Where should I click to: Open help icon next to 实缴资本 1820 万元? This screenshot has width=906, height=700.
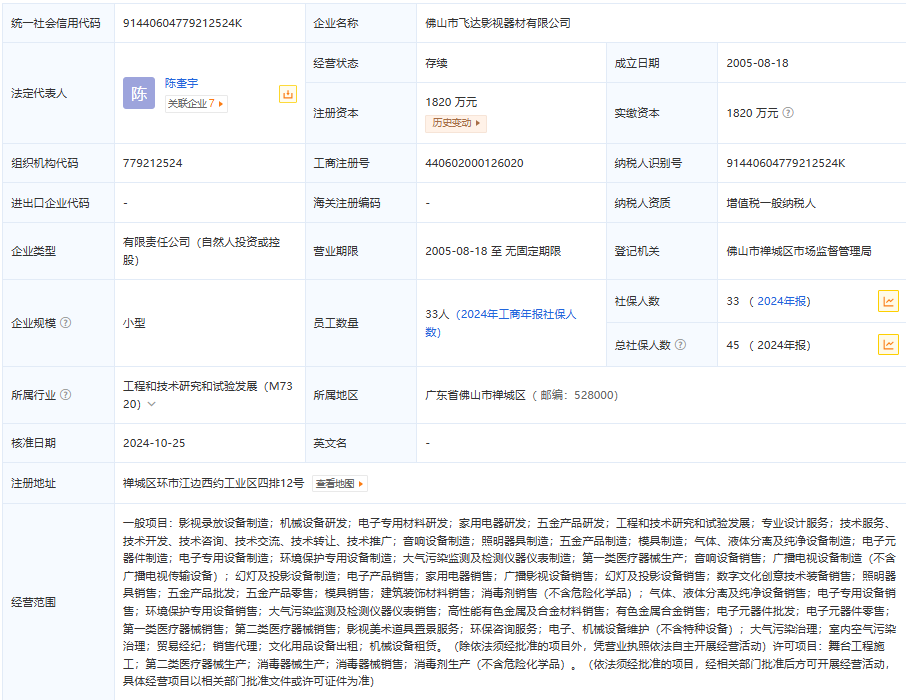[x=788, y=113]
